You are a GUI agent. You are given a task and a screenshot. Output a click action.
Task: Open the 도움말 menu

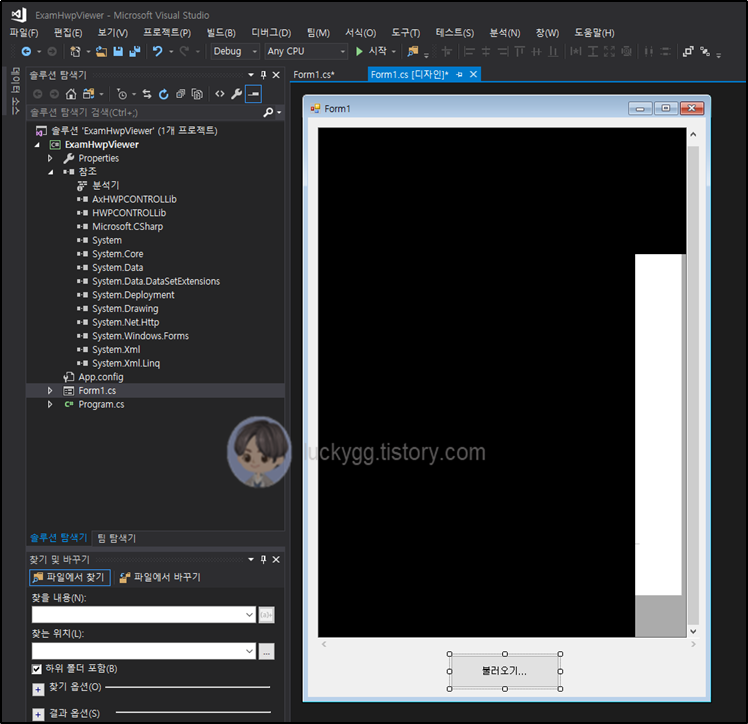594,33
